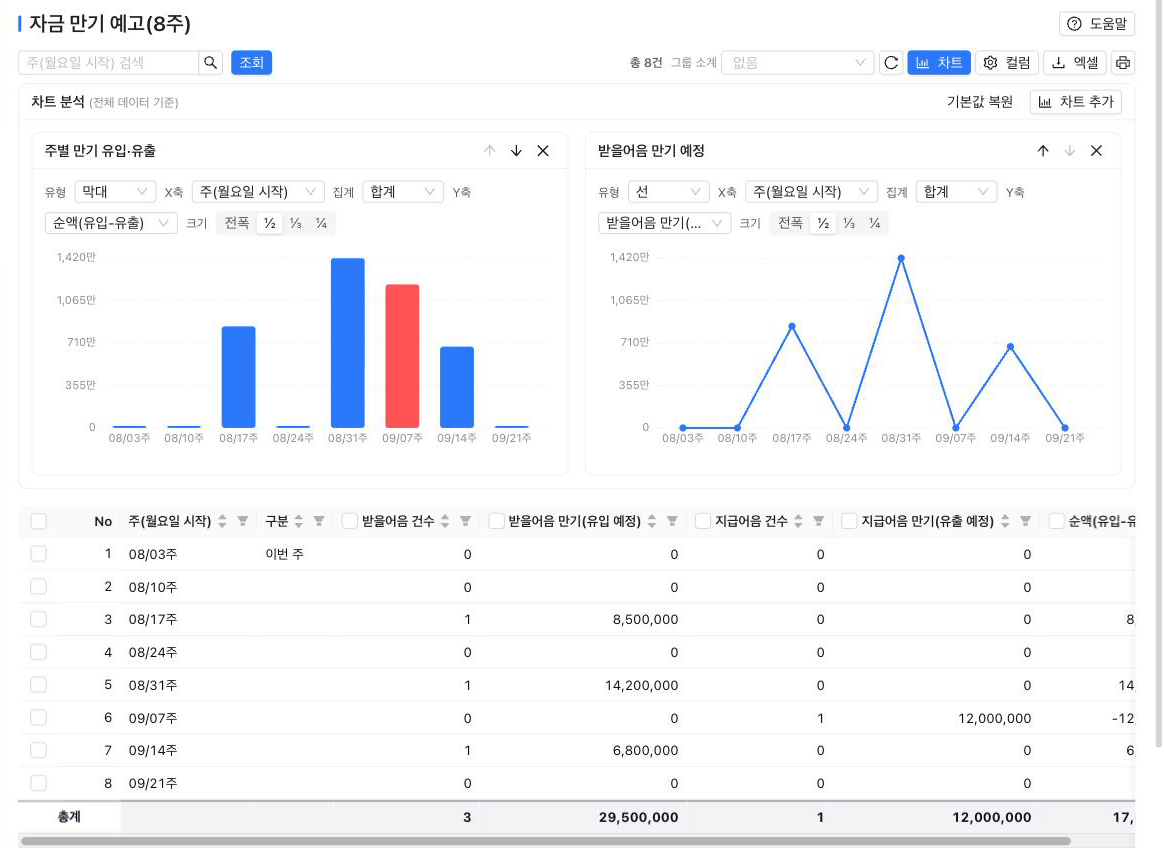This screenshot has width=1164, height=848.
Task: Click the tallest blue 08/31주 bar
Action: (x=347, y=343)
